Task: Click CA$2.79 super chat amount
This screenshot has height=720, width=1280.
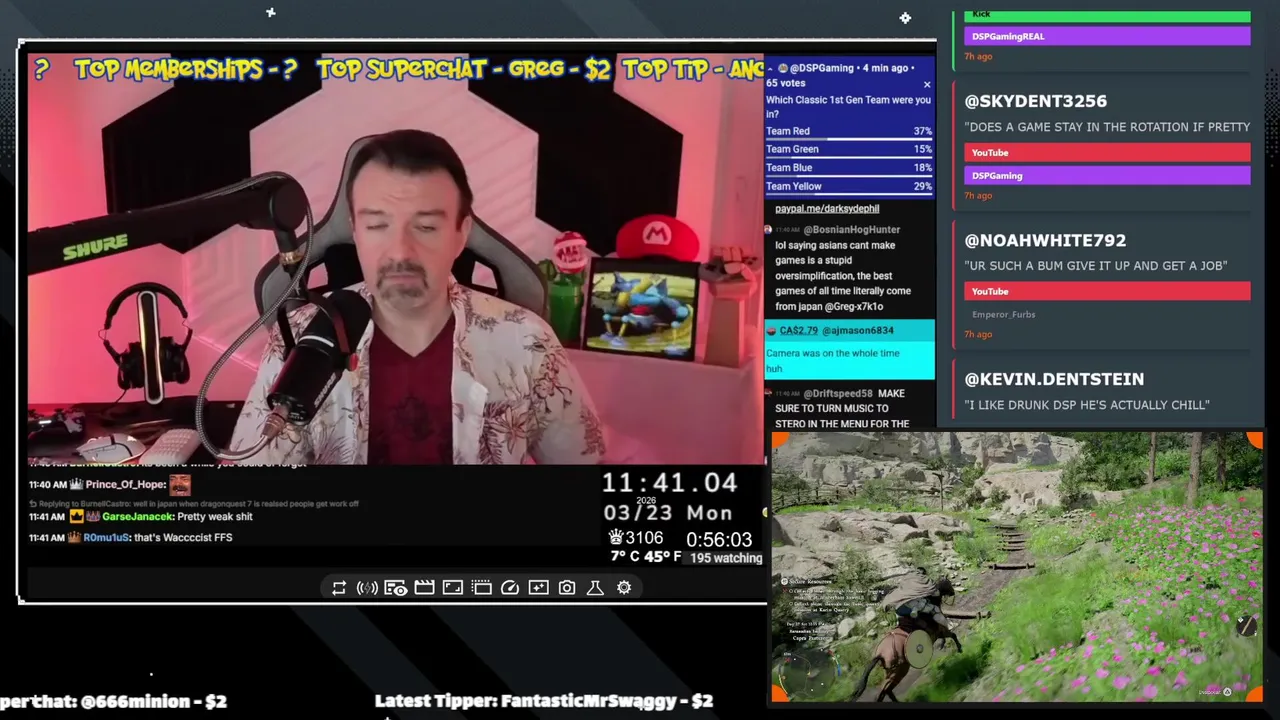Action: pyautogui.click(x=798, y=331)
